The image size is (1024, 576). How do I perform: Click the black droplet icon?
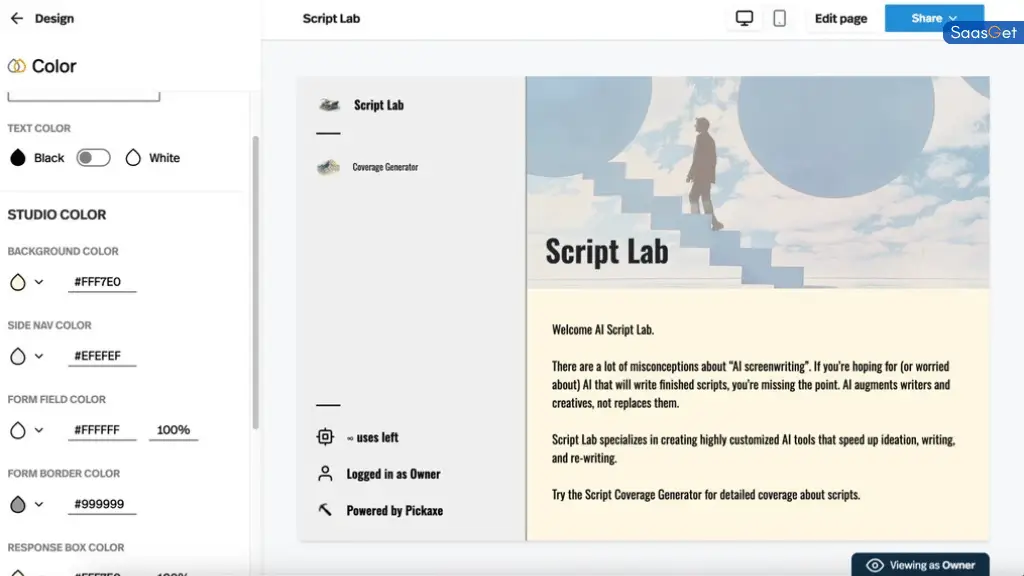point(18,157)
